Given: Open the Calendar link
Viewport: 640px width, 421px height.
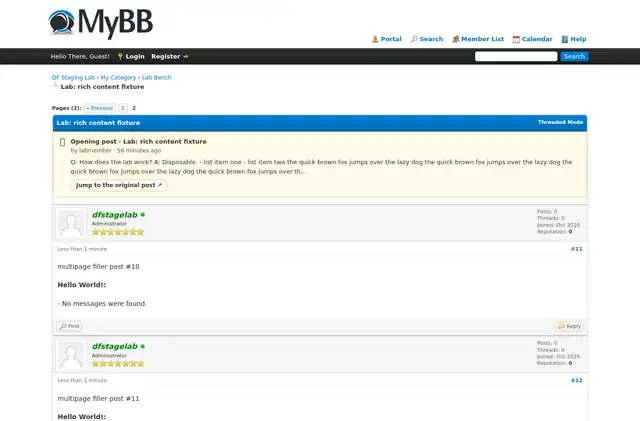Looking at the screenshot, I should (x=537, y=39).
